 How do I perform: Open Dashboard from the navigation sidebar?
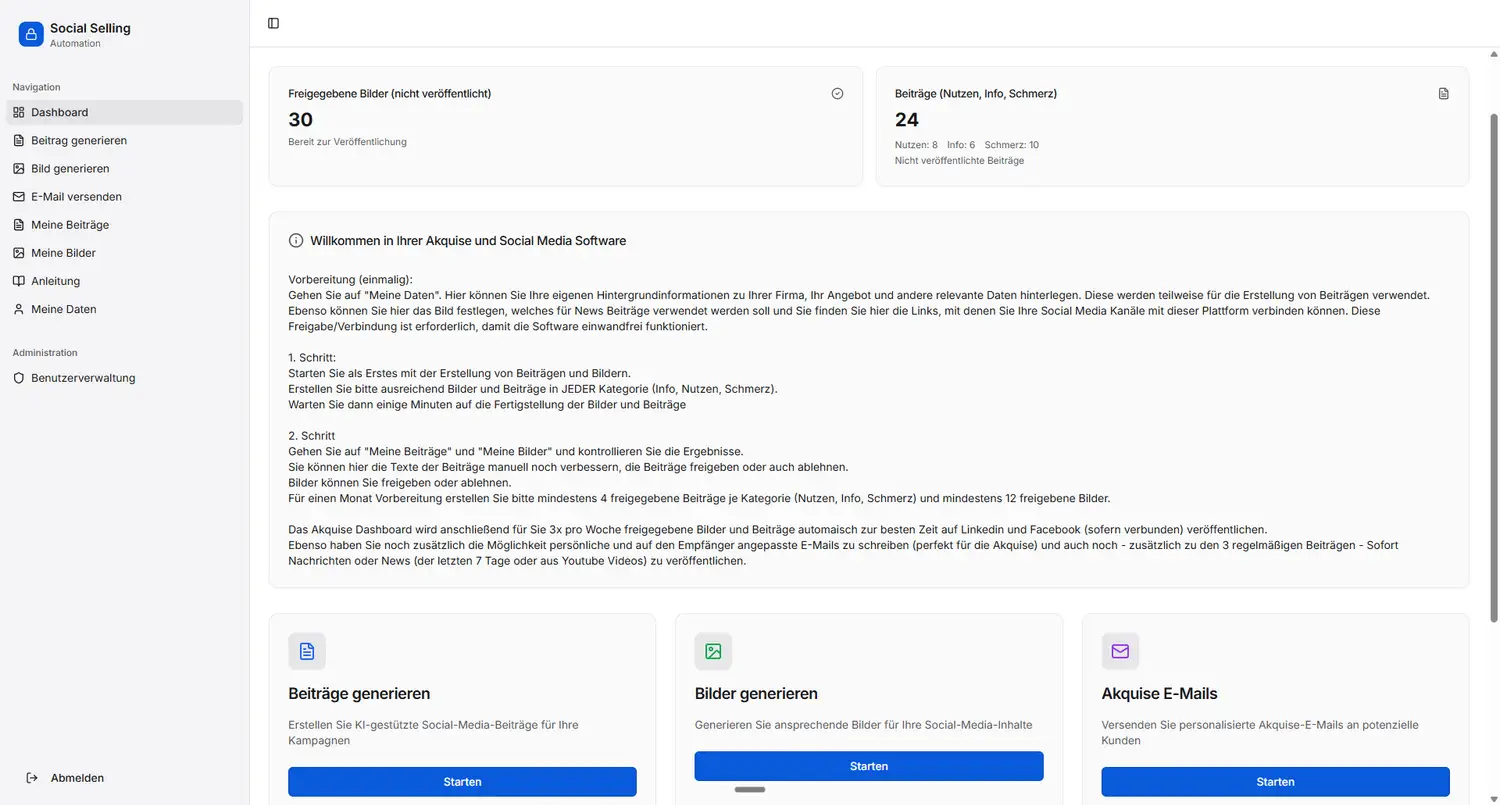(x=60, y=112)
